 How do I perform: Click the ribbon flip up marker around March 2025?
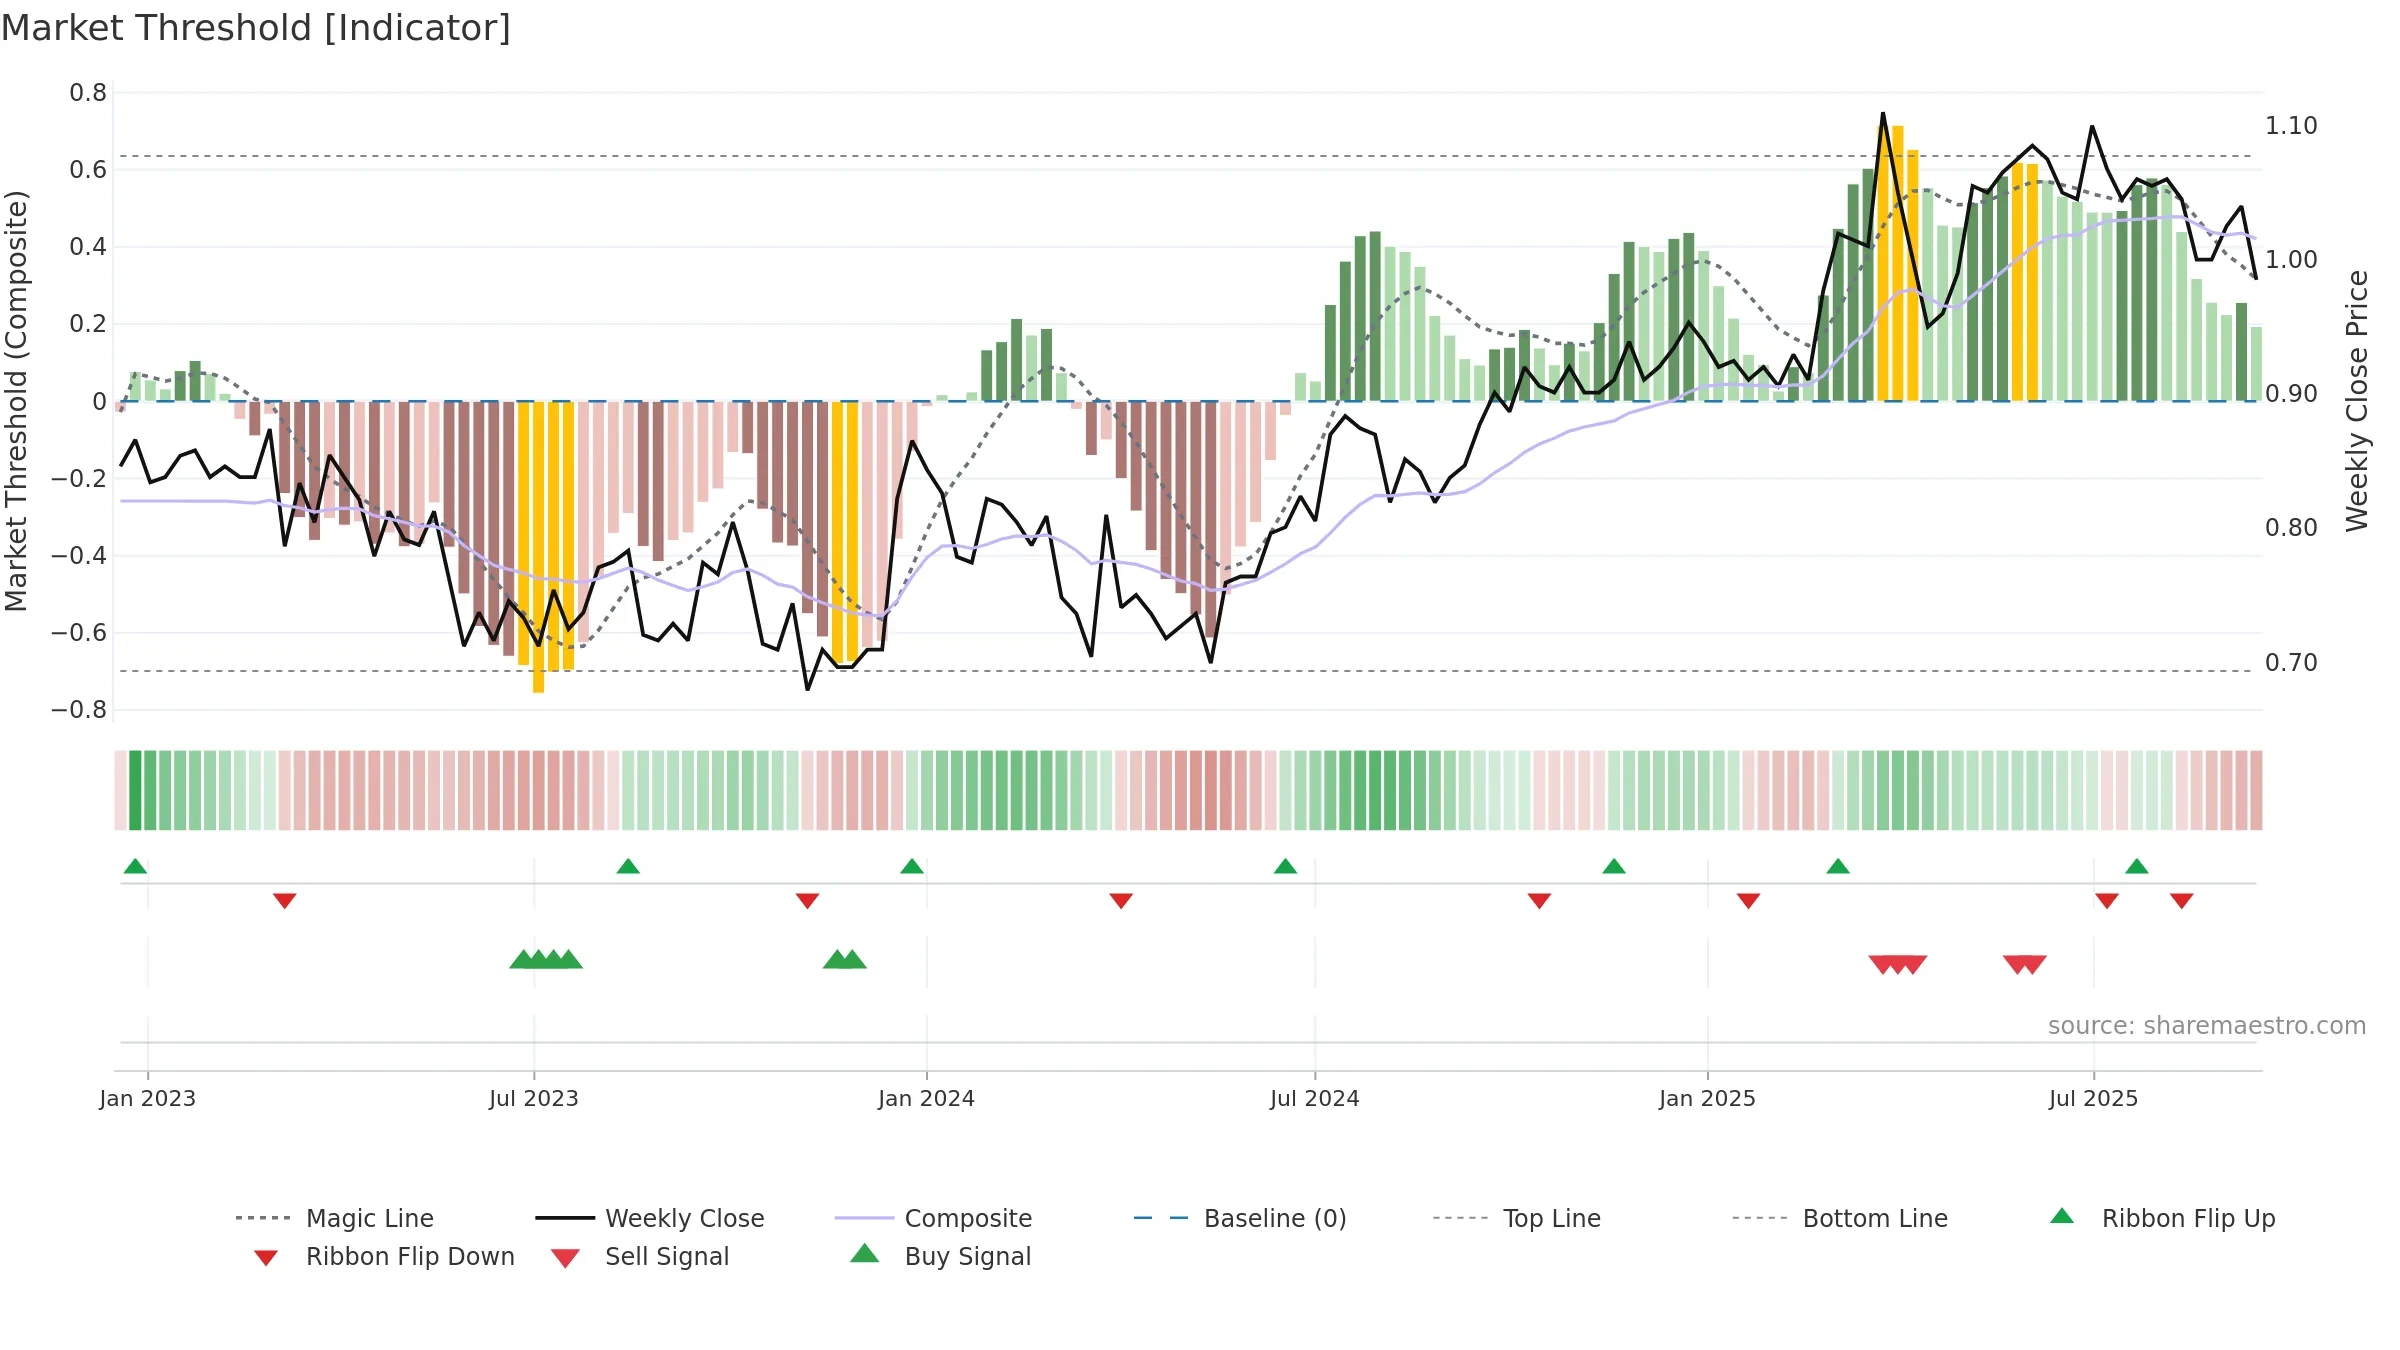coord(1838,866)
